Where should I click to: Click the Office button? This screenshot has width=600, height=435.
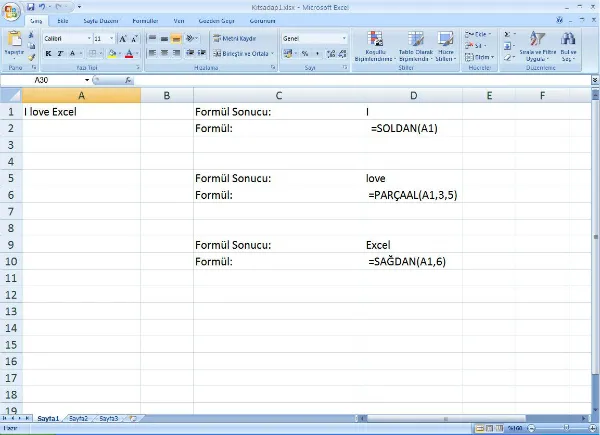click(12, 10)
